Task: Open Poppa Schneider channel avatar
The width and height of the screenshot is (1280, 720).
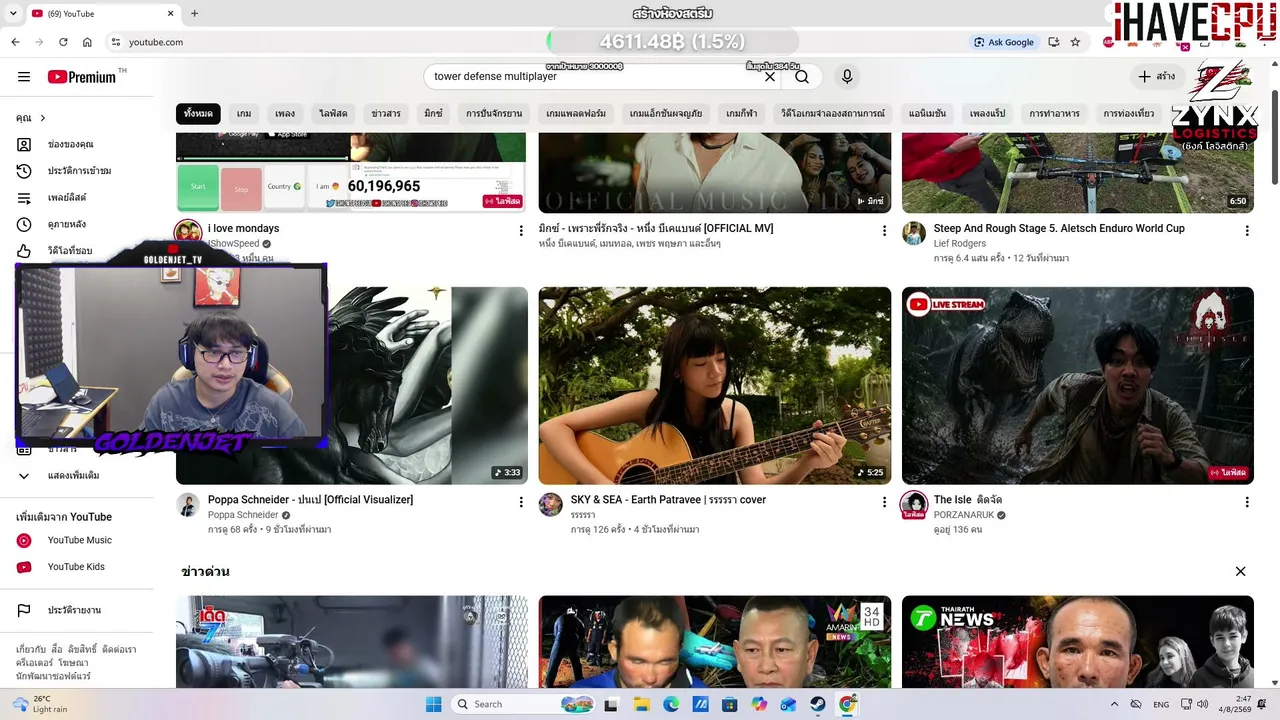Action: point(188,504)
